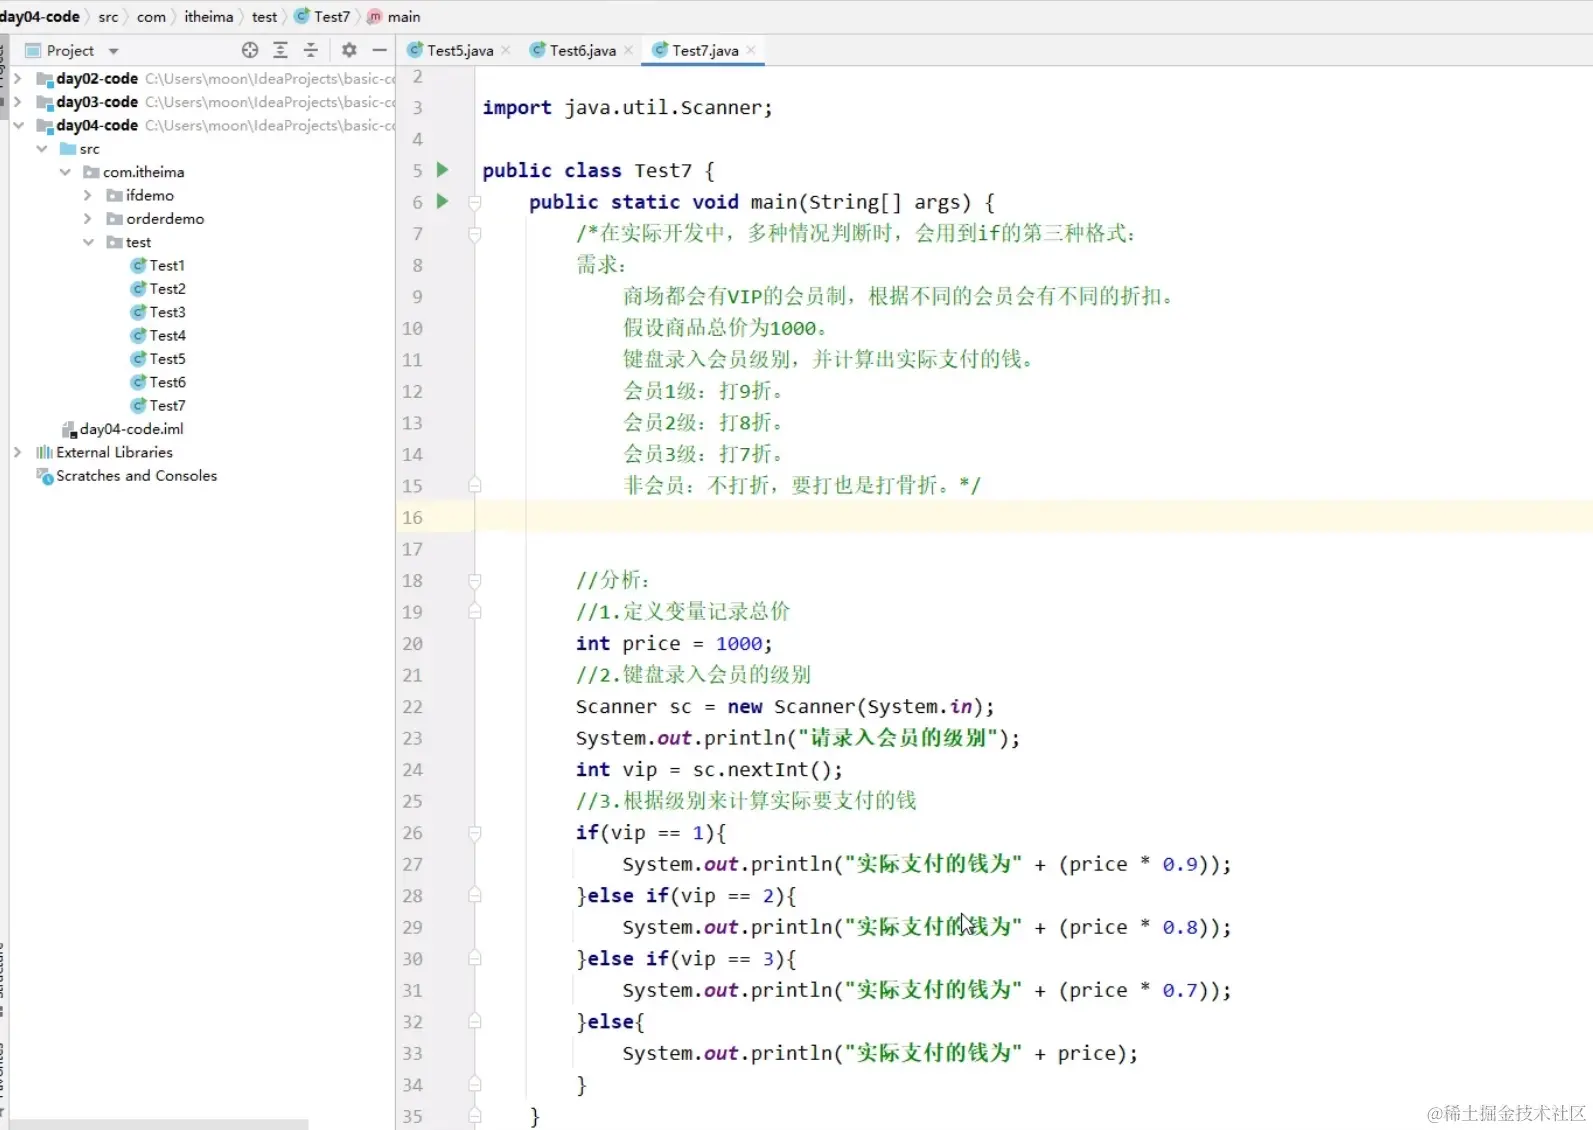Select the ifdemo package folder

pos(140,195)
